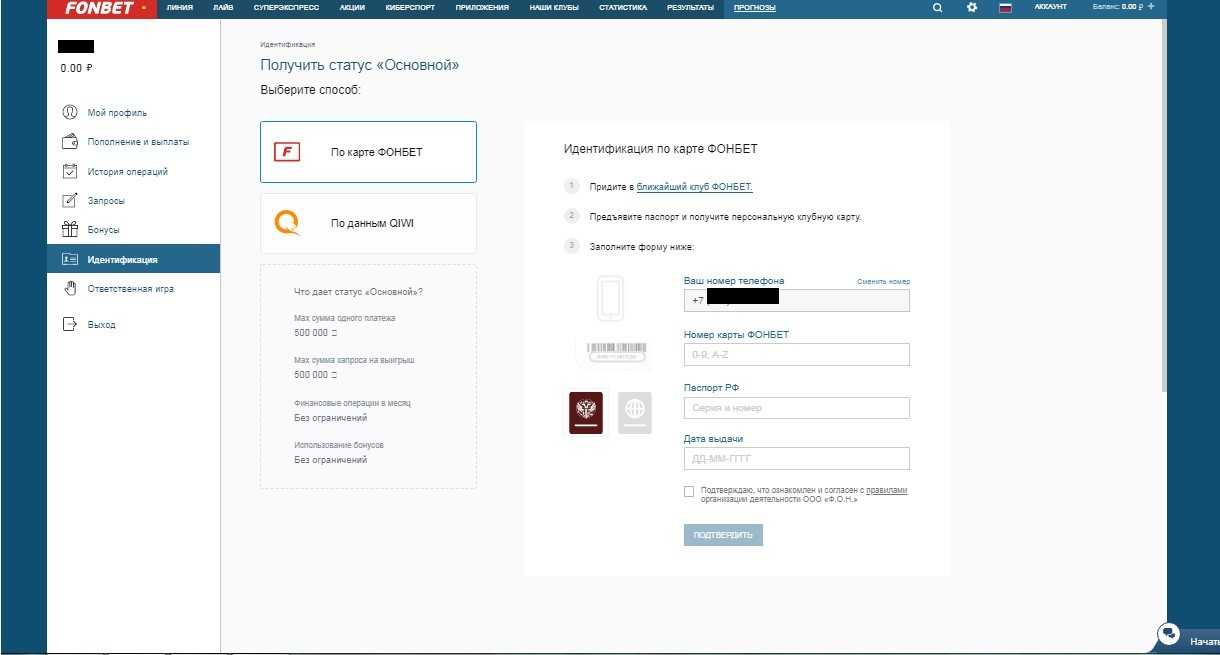
Task: Open the settings gear icon
Action: (x=972, y=8)
